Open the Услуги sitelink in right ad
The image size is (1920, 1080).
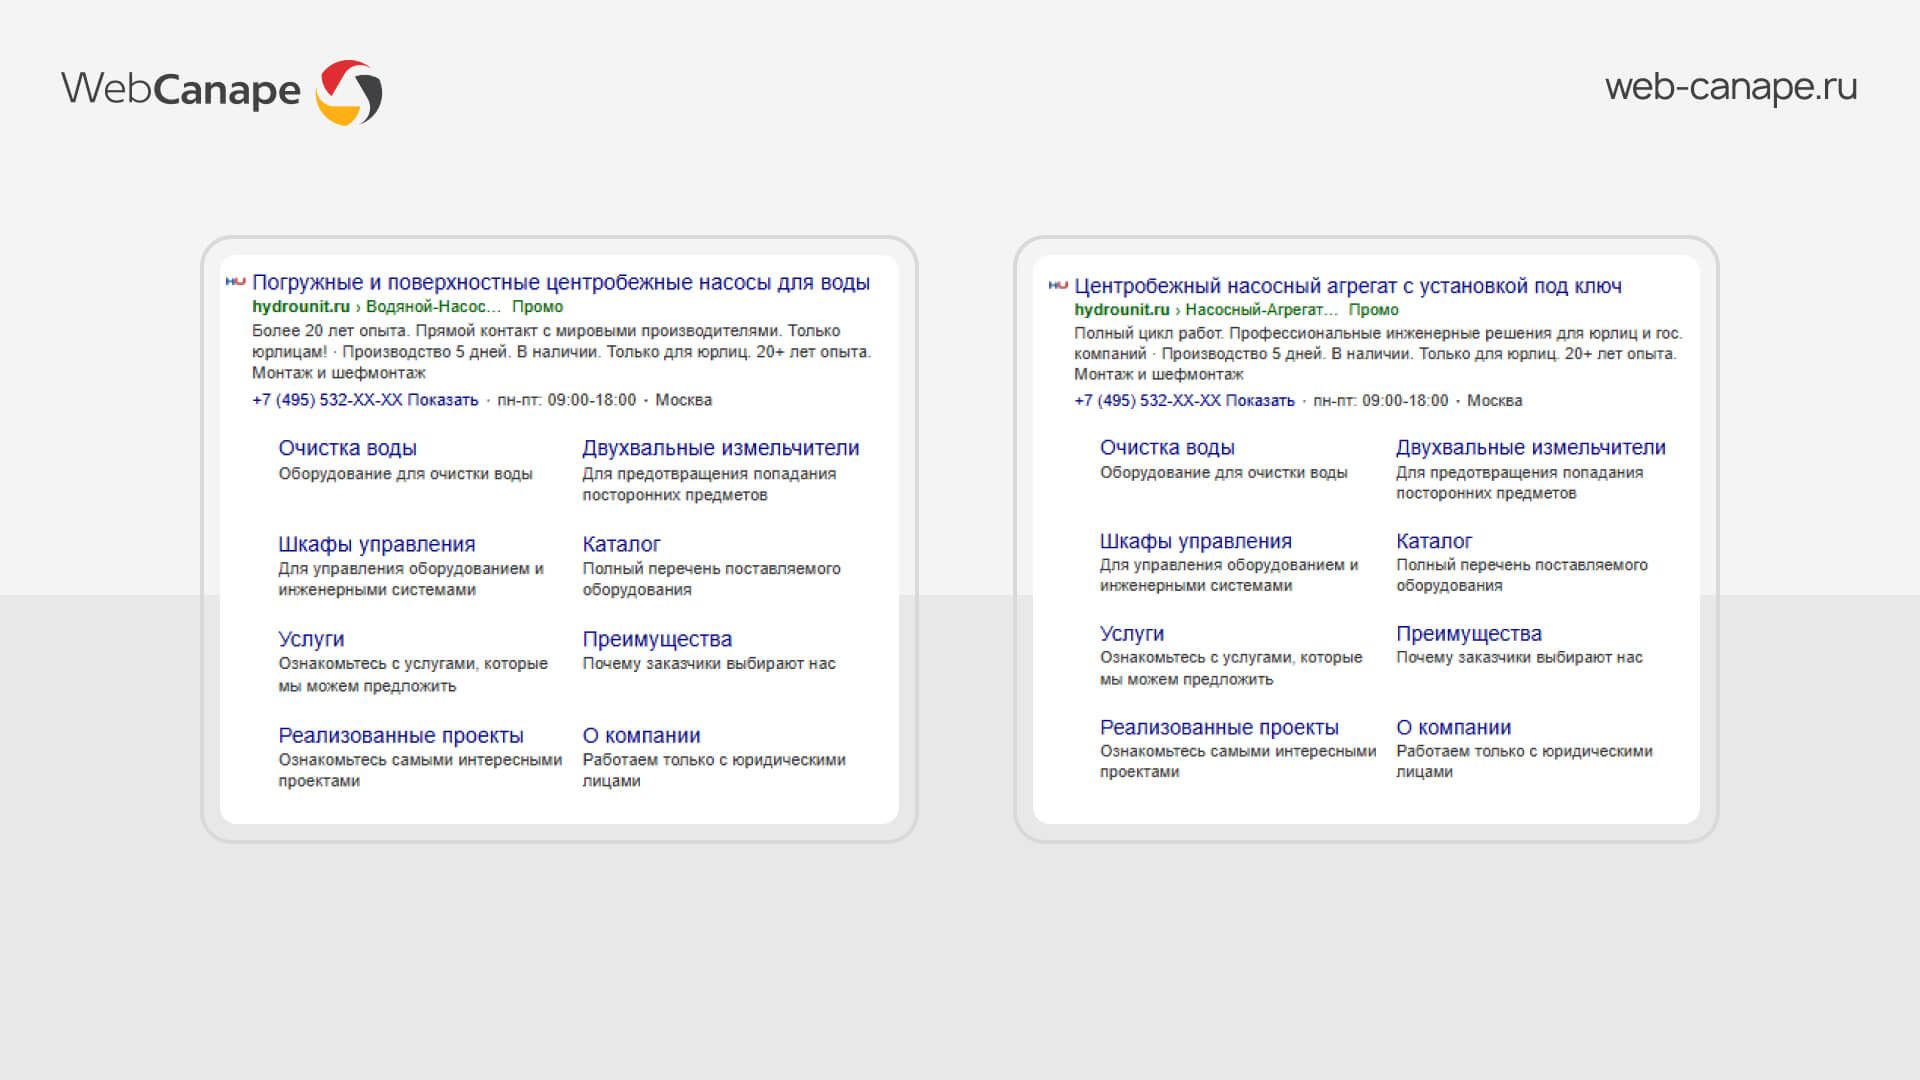click(1131, 634)
